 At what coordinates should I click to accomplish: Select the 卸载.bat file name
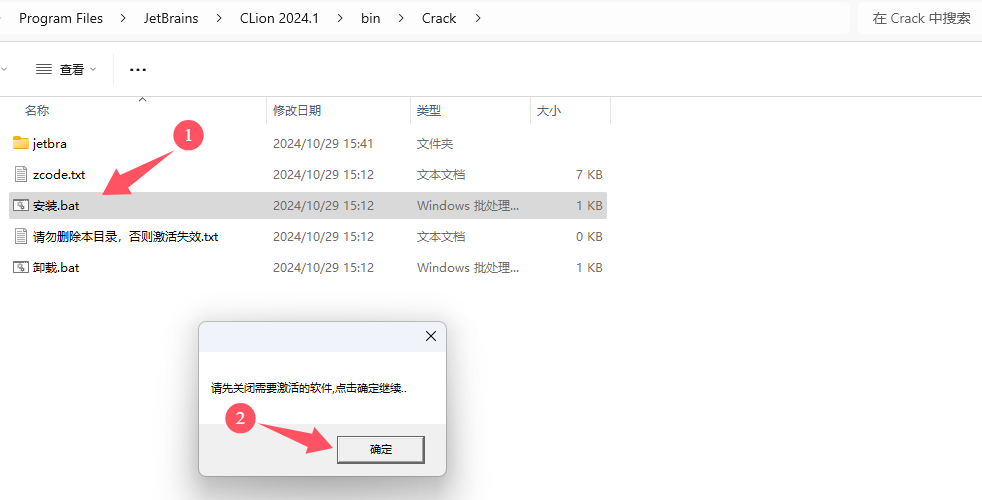click(x=56, y=268)
